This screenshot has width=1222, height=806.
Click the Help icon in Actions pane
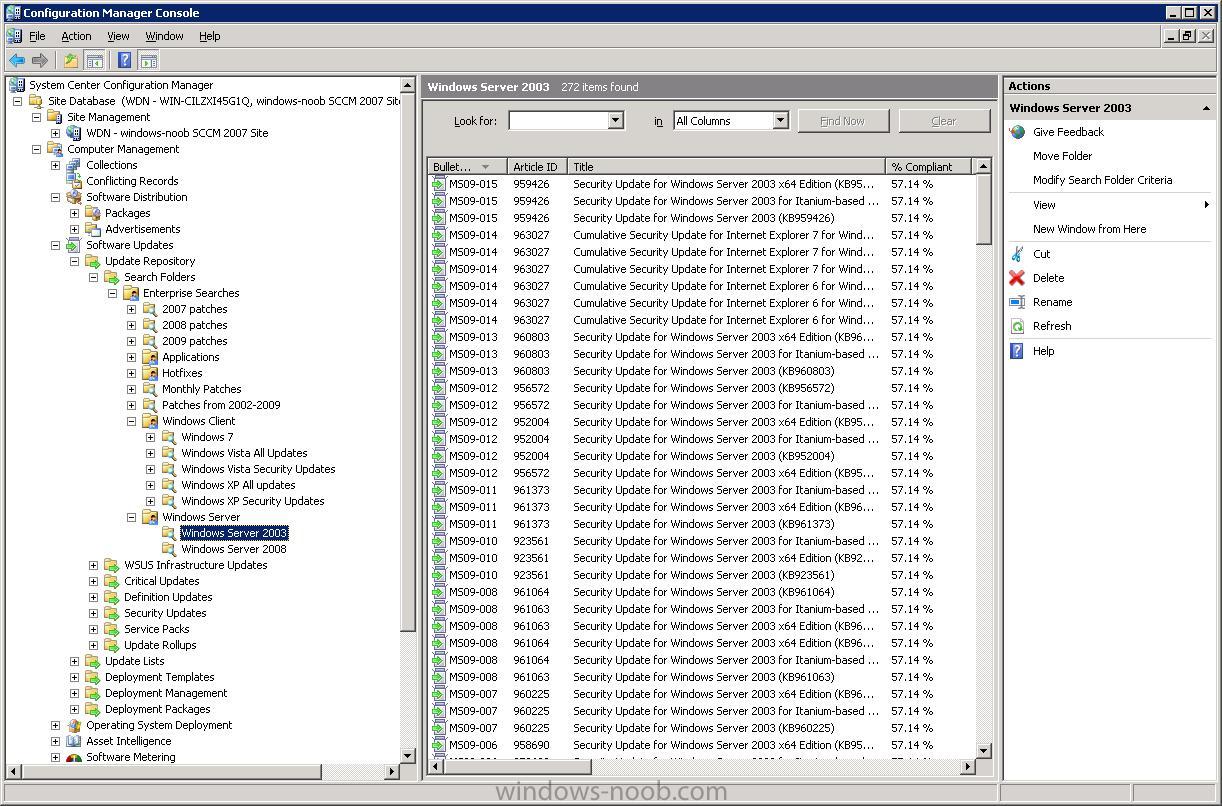[1017, 351]
